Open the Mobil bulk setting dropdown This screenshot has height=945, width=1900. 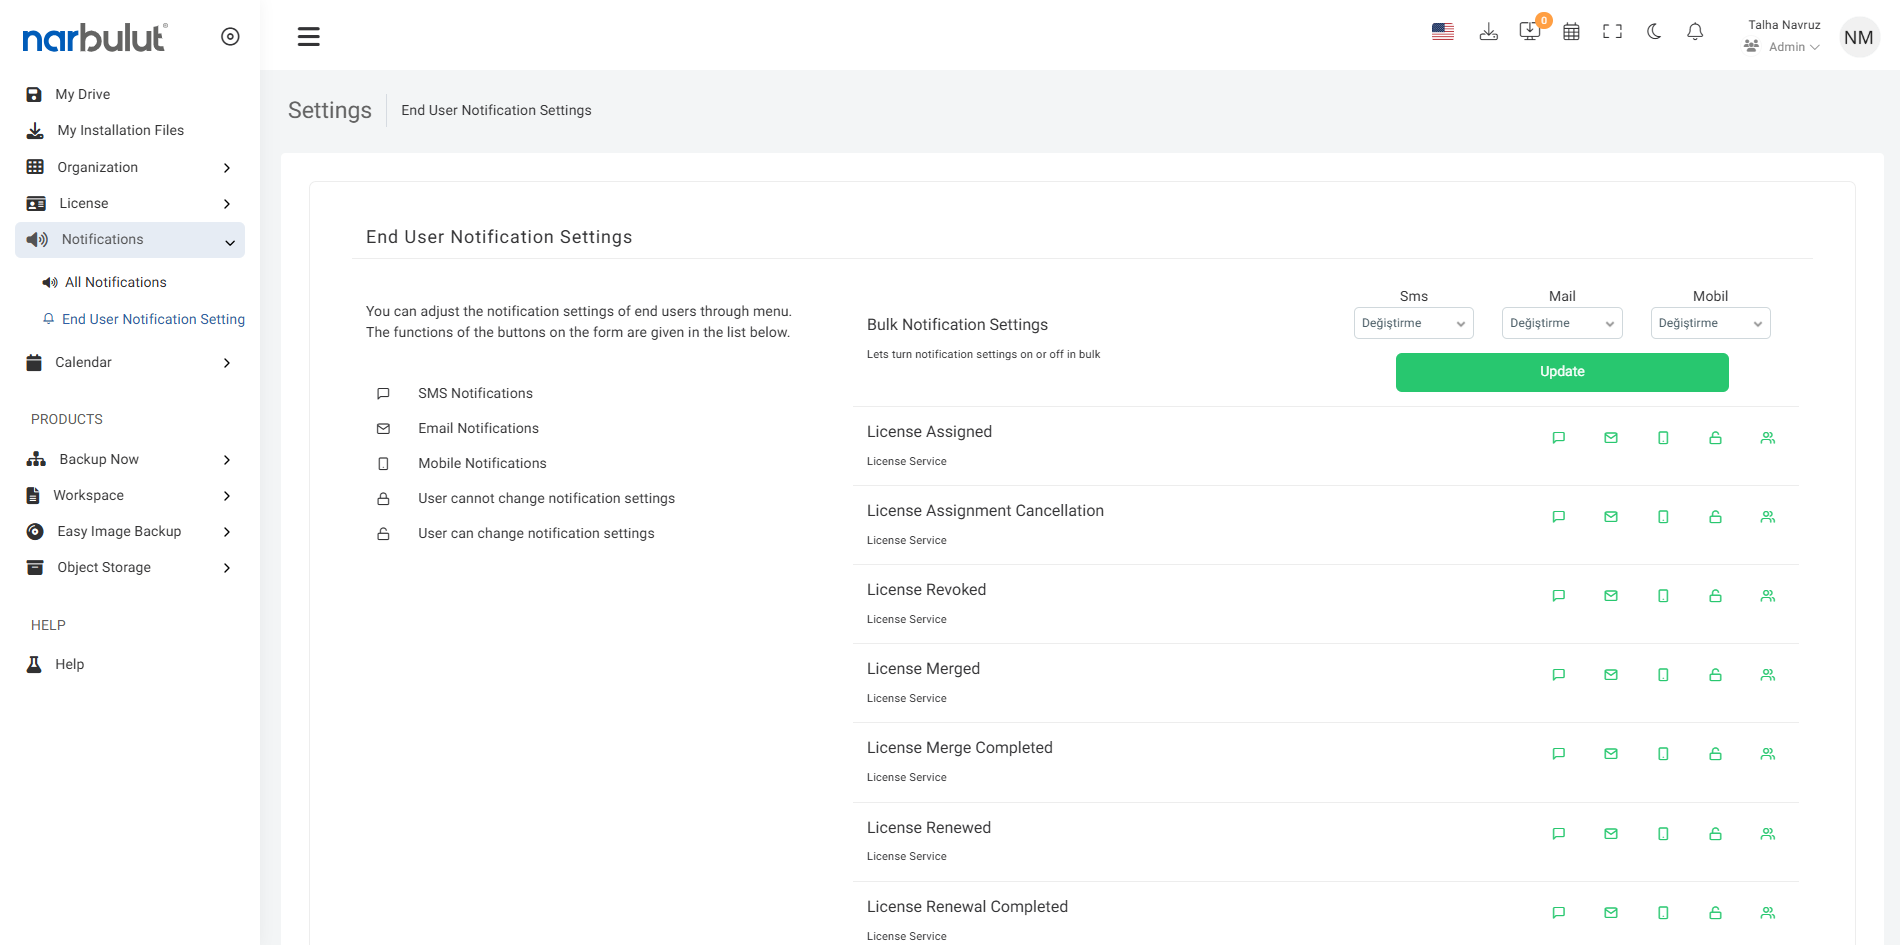[x=1710, y=323]
